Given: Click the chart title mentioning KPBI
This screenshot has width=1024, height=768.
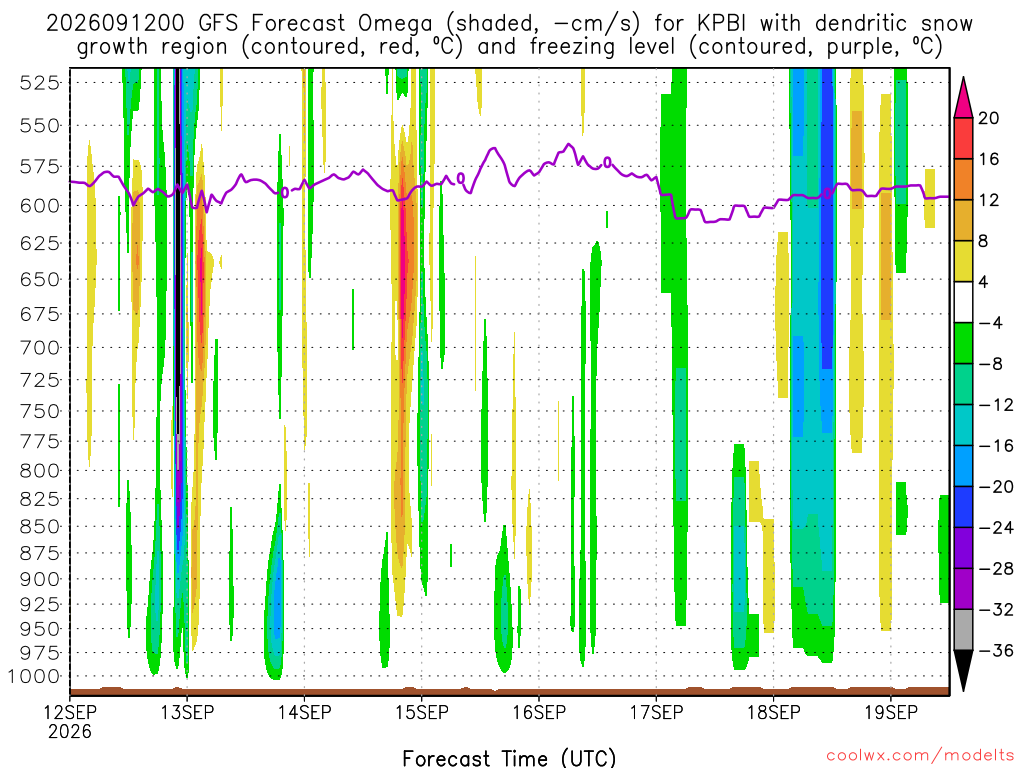Looking at the screenshot, I should point(509,35).
